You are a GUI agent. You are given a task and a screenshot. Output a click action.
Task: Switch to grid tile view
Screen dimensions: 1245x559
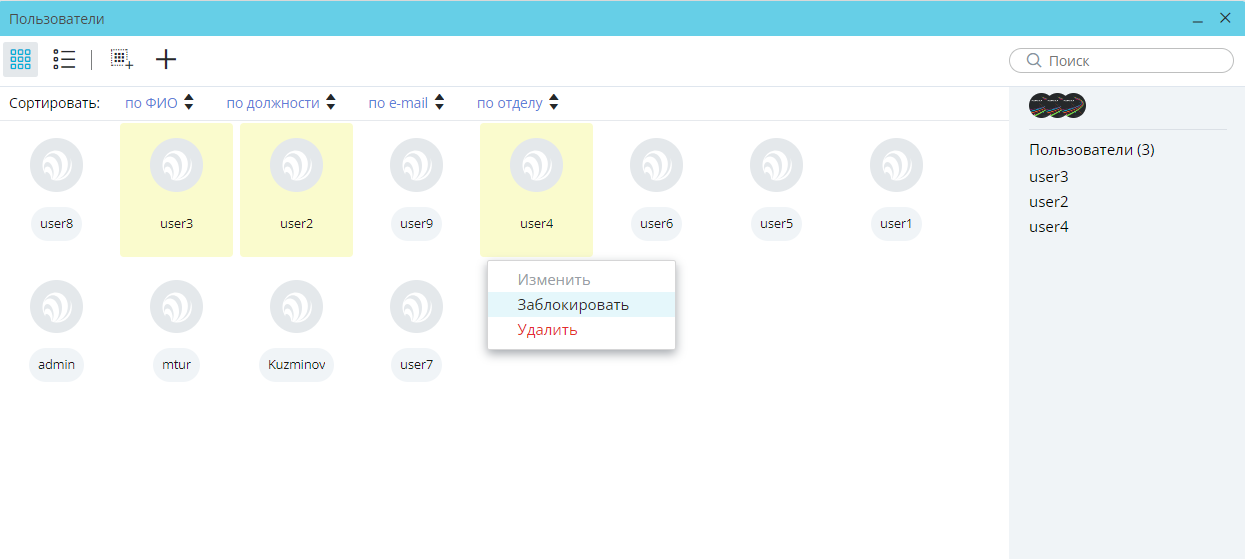coord(20,60)
